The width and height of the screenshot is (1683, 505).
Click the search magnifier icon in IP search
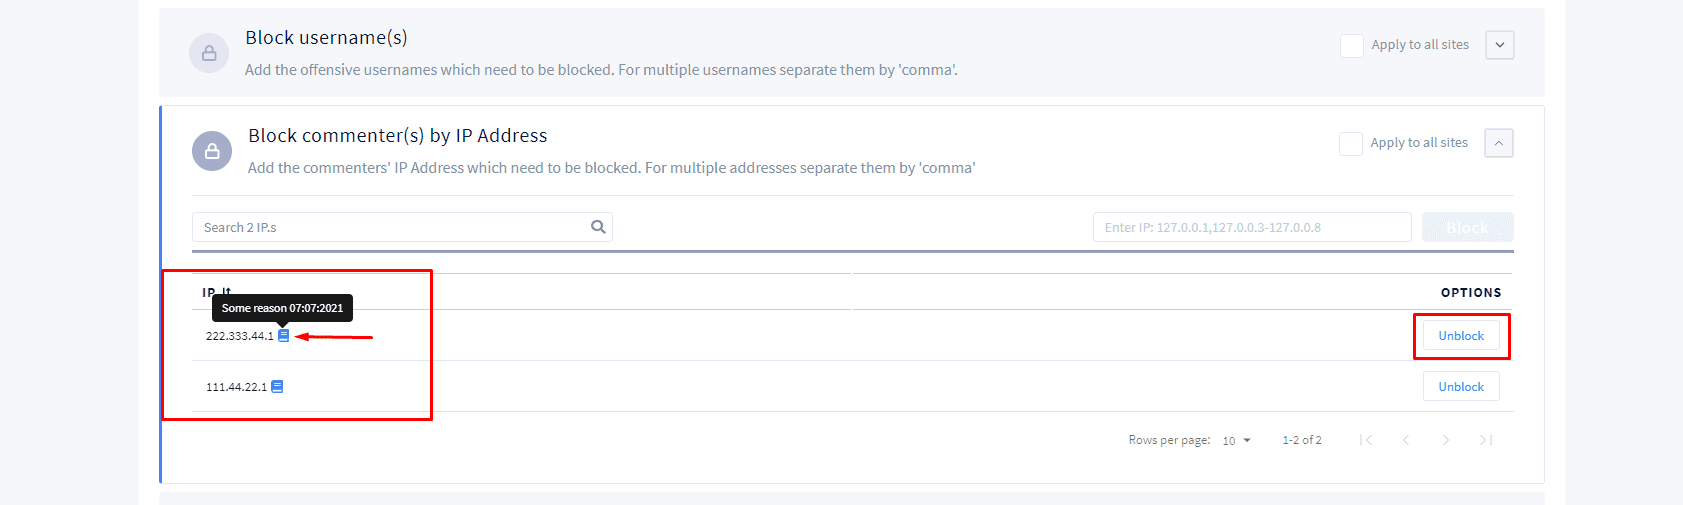click(598, 227)
